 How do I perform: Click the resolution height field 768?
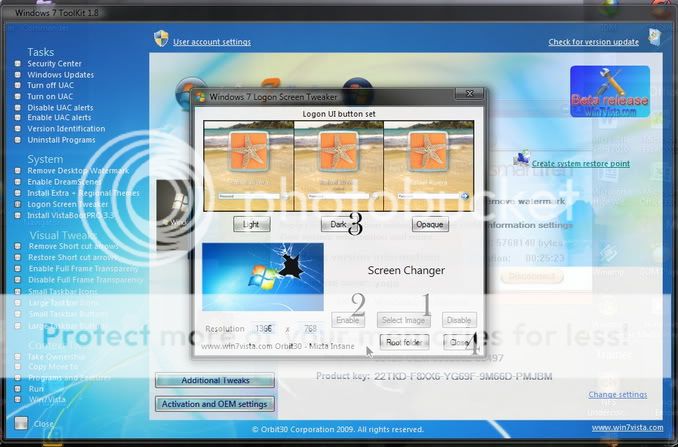coord(311,329)
